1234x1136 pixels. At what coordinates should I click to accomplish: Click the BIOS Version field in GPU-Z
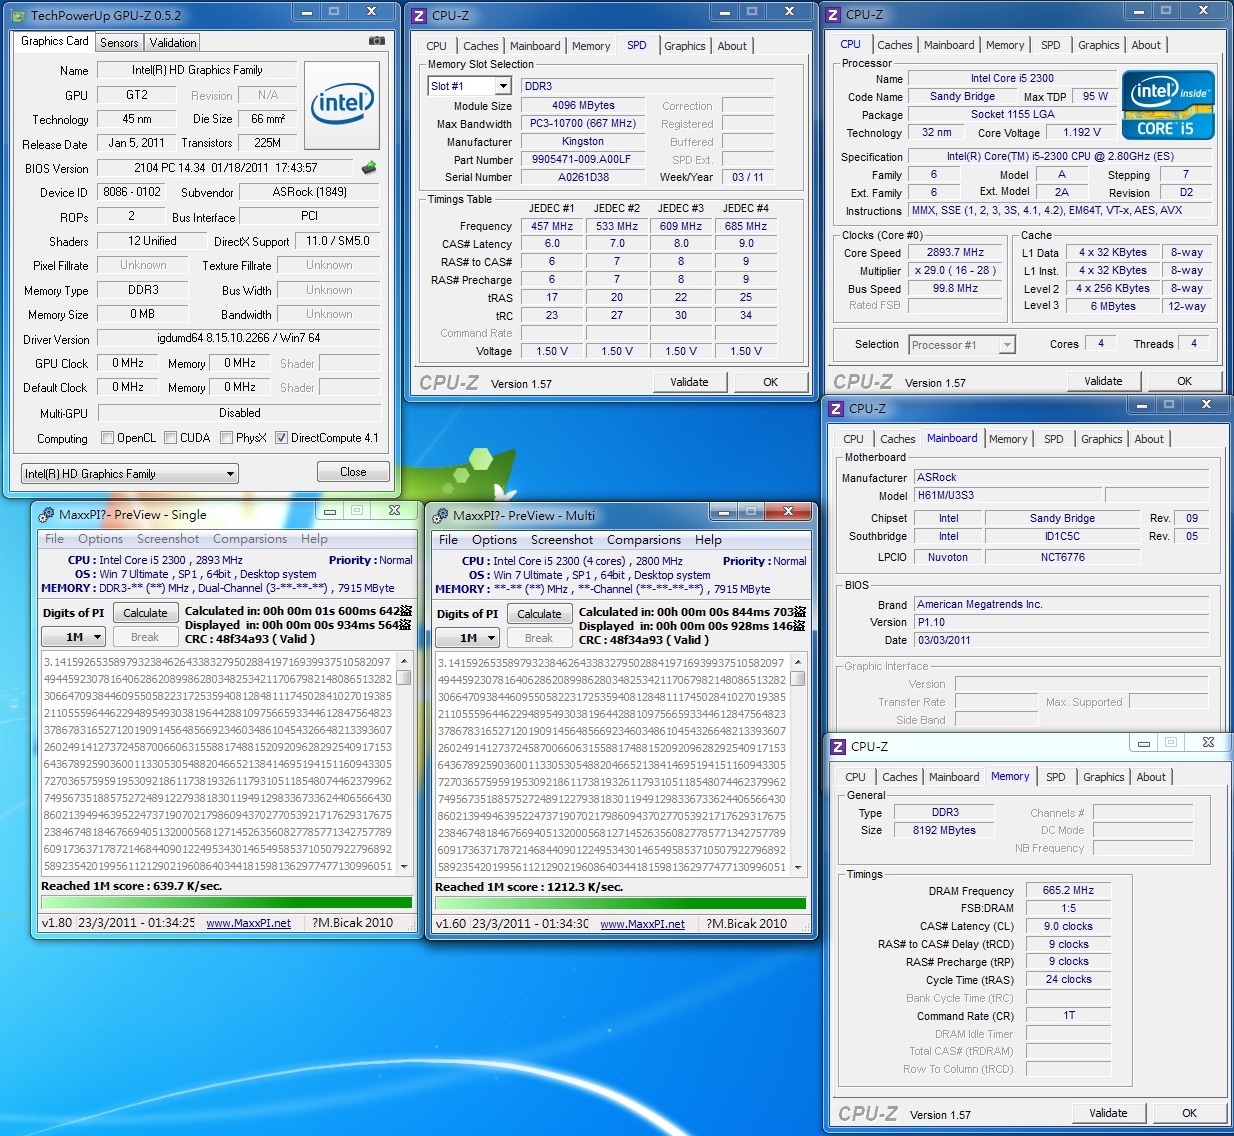pyautogui.click(x=226, y=168)
